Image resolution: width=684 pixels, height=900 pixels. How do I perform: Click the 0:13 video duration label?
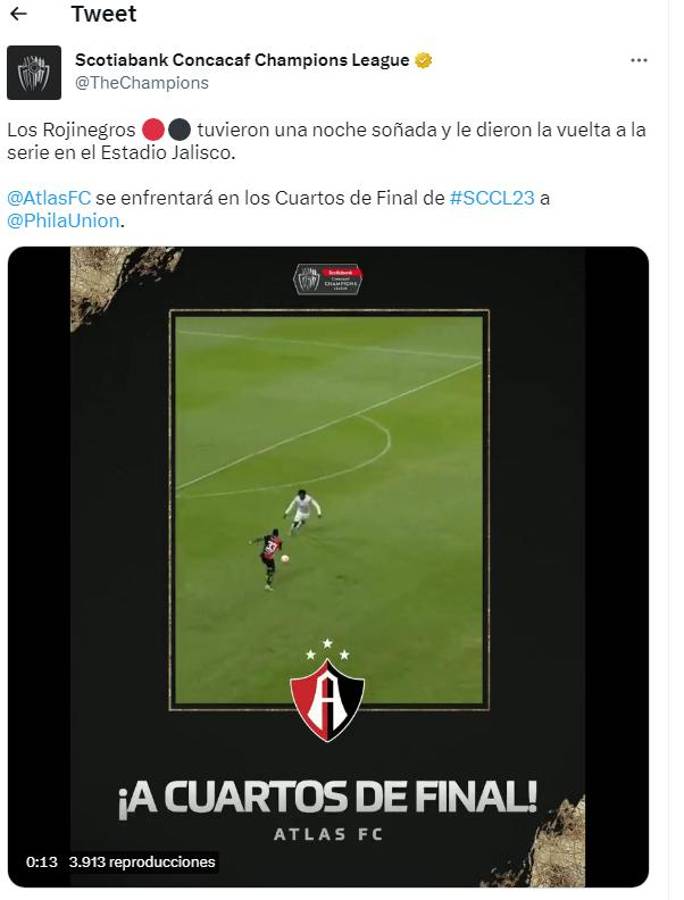pyautogui.click(x=41, y=862)
